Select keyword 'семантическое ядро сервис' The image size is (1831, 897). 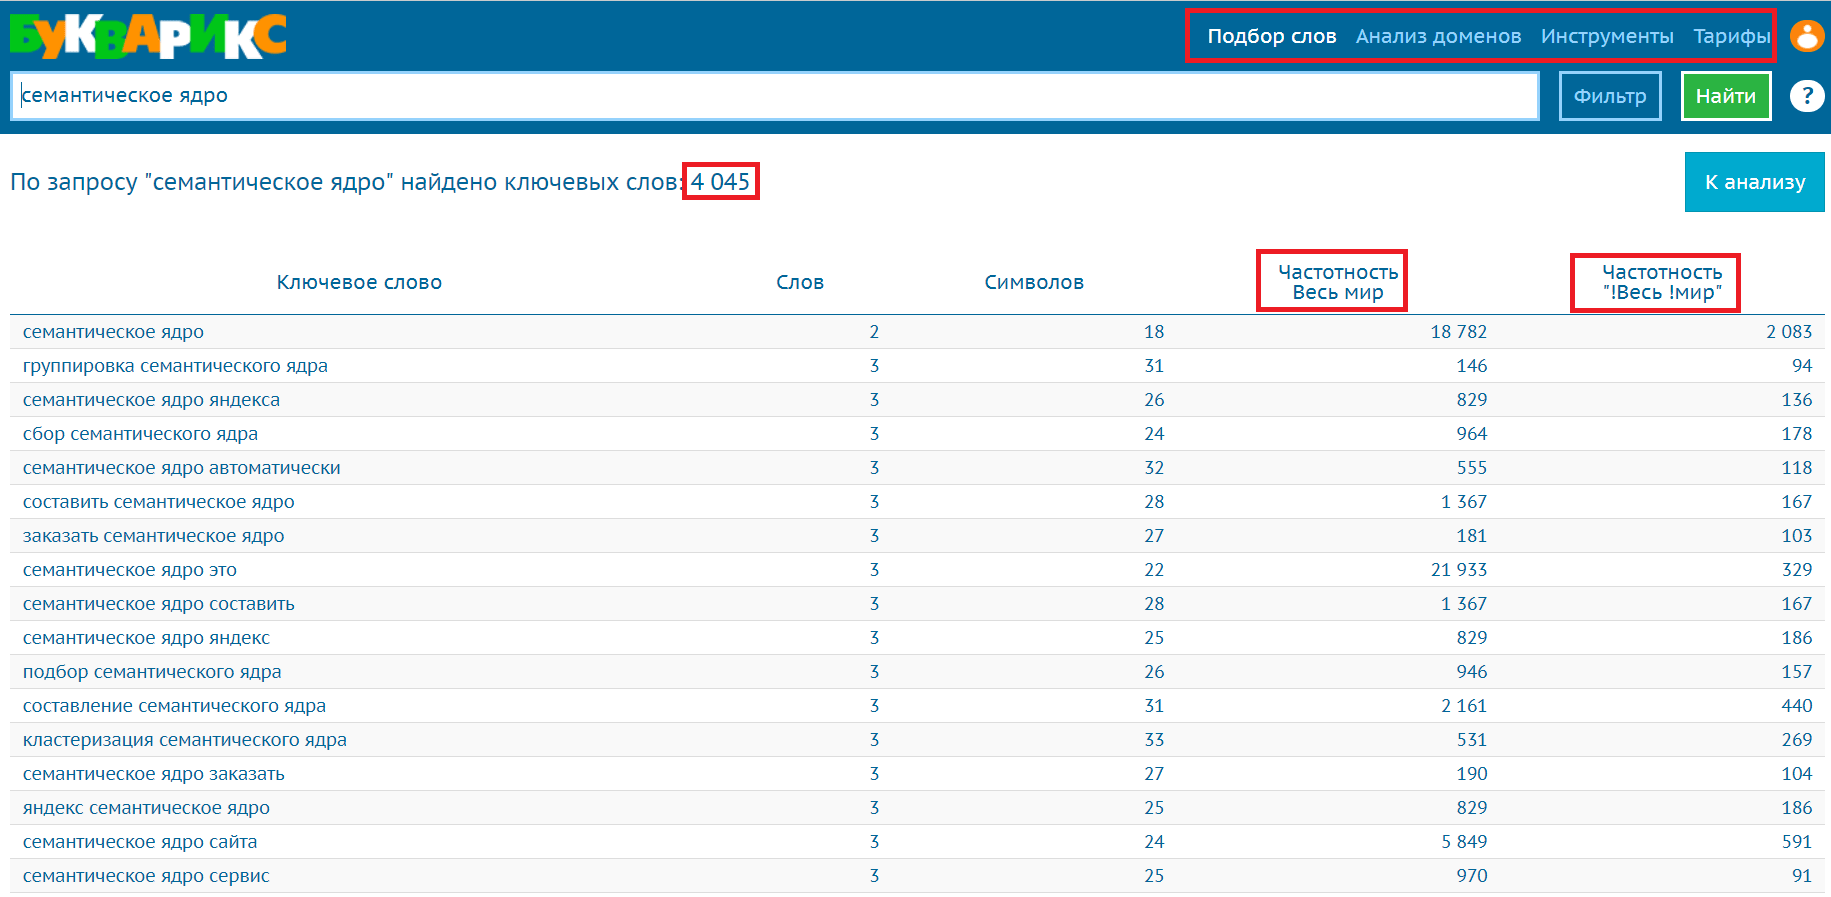tap(146, 876)
